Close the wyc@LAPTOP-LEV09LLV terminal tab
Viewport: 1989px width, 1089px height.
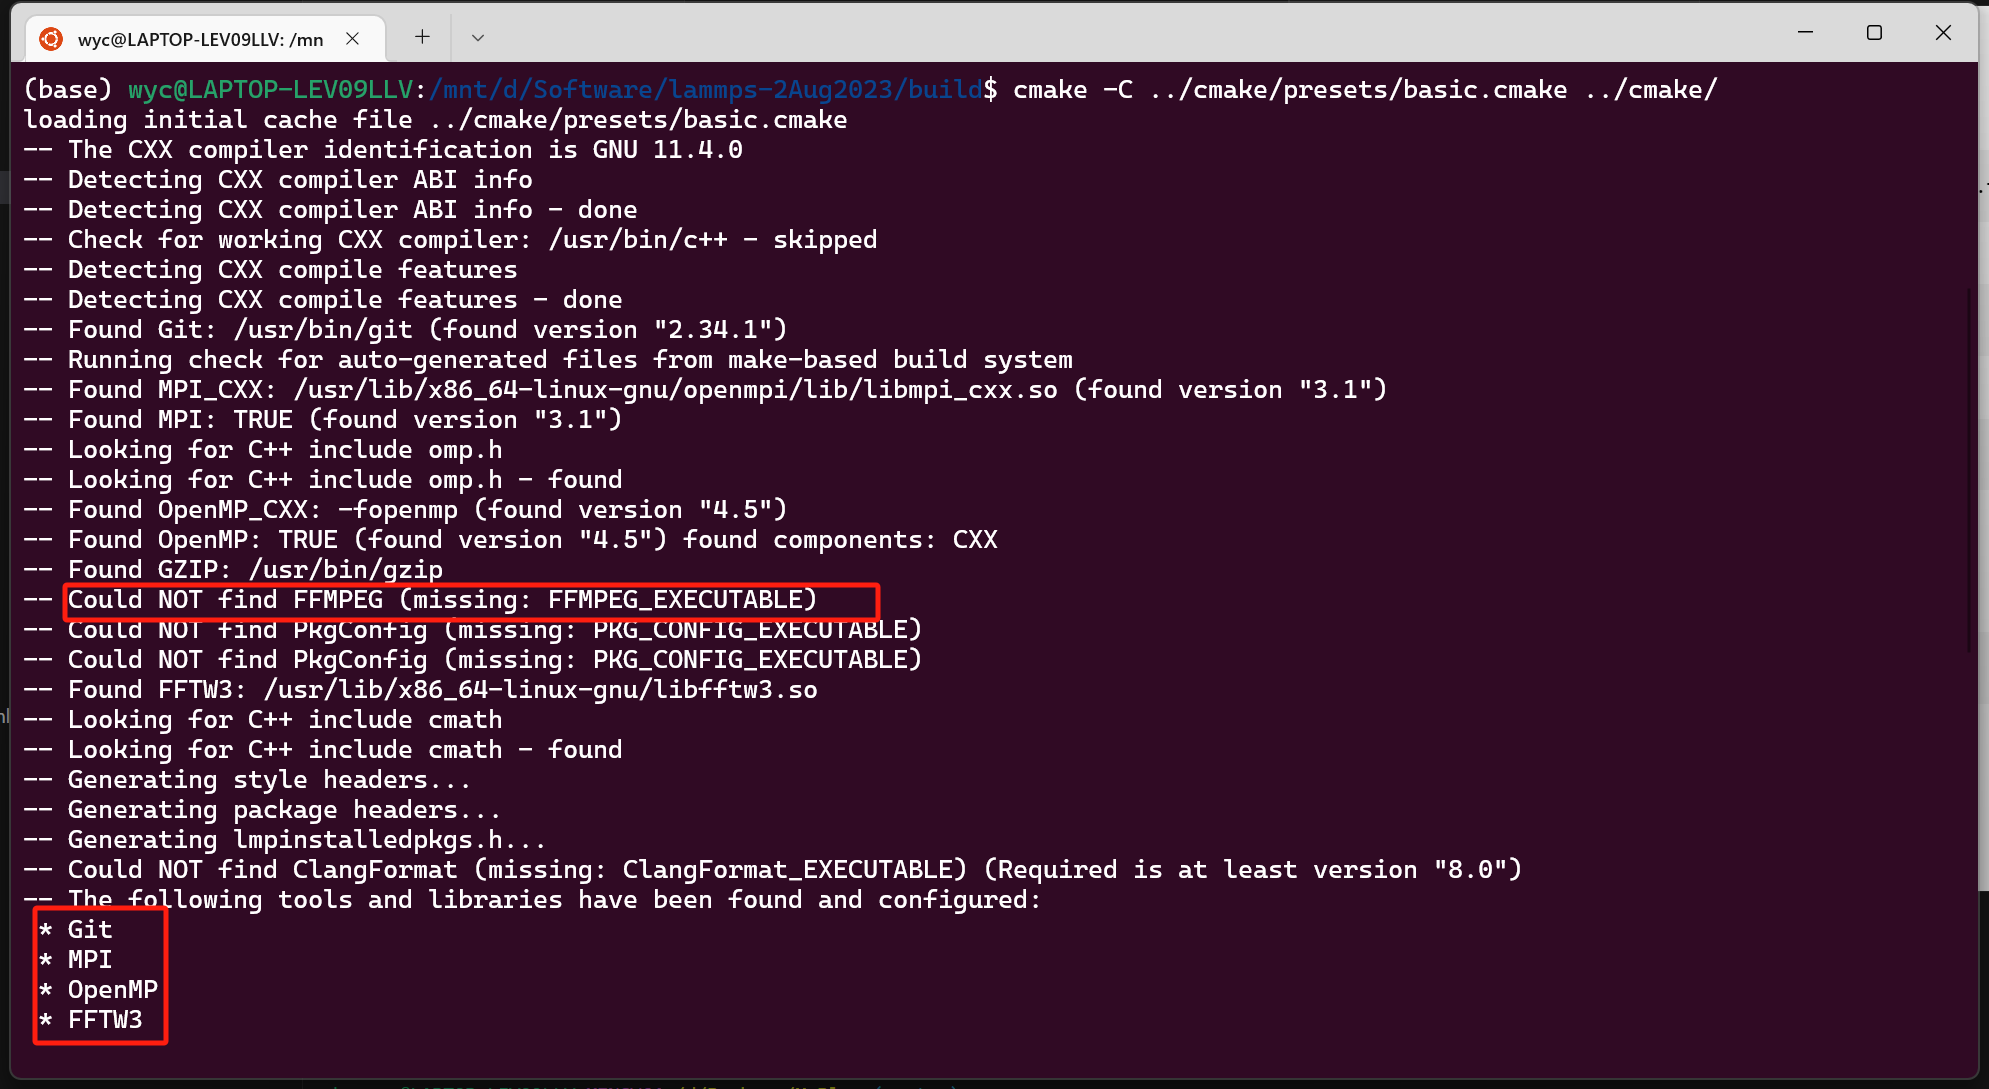(352, 38)
